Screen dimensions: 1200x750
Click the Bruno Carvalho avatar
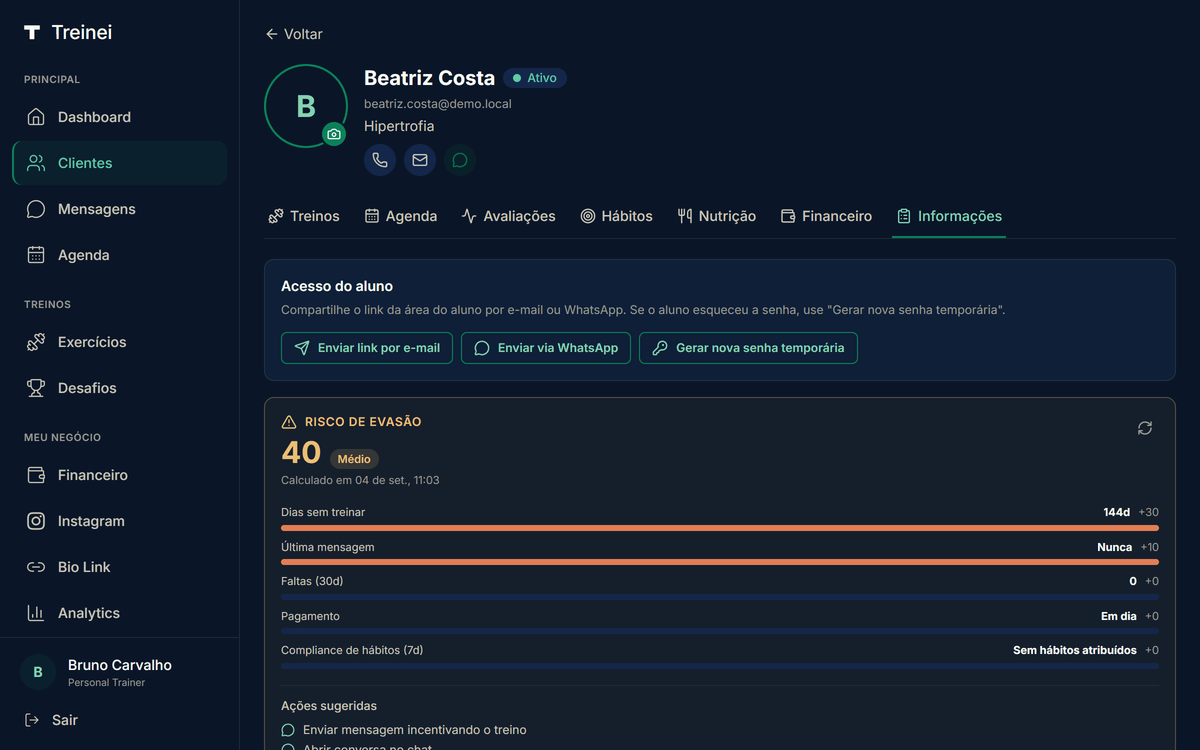(38, 672)
